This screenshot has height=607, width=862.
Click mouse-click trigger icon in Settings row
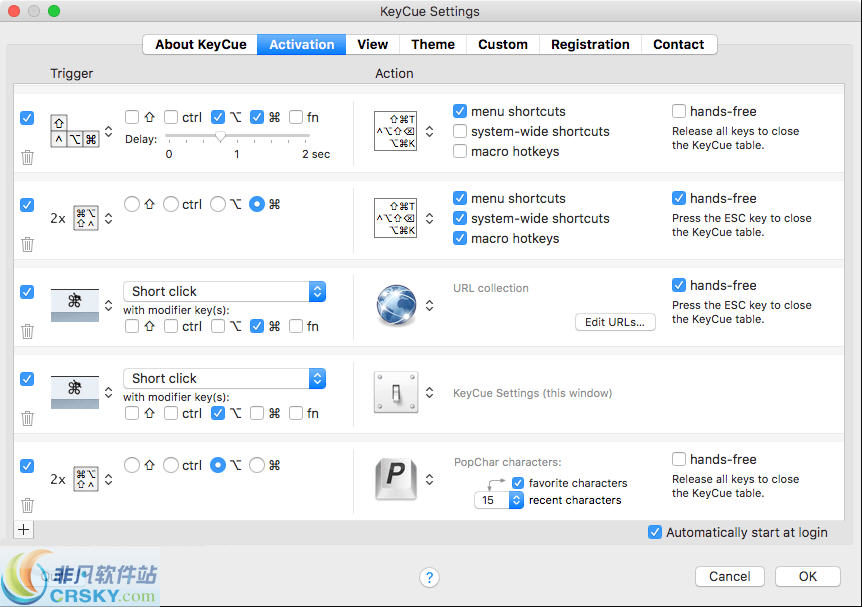[75, 392]
